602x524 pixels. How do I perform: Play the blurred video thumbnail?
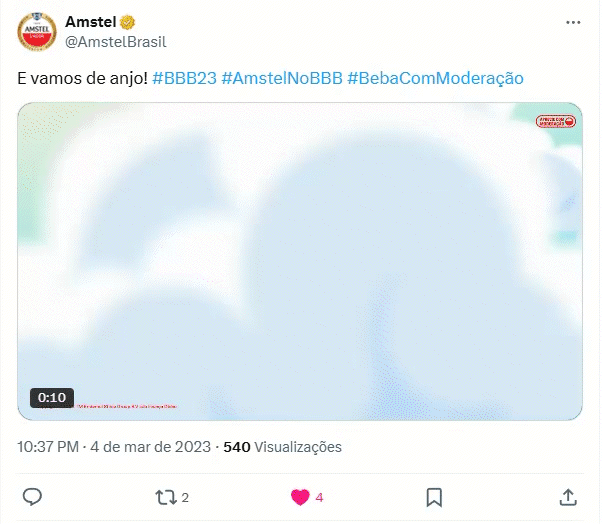(300, 261)
